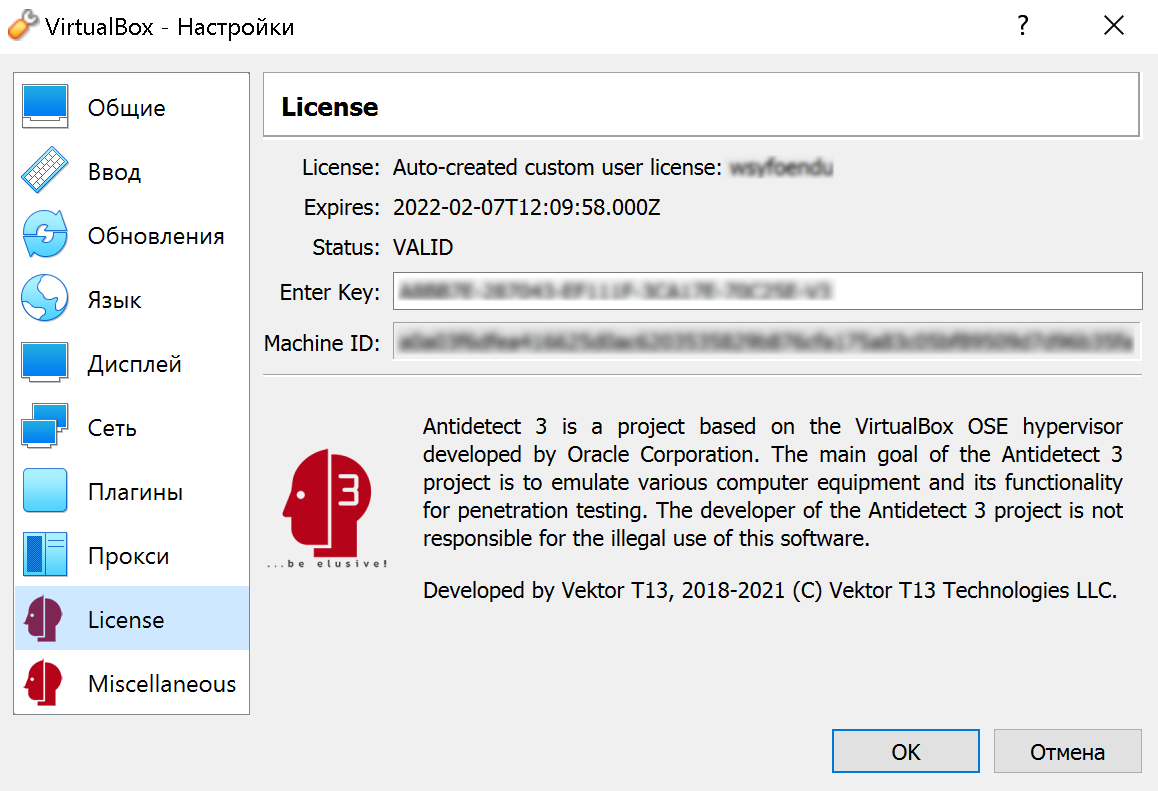Click the red head icon for Miscellaneous

[44, 682]
